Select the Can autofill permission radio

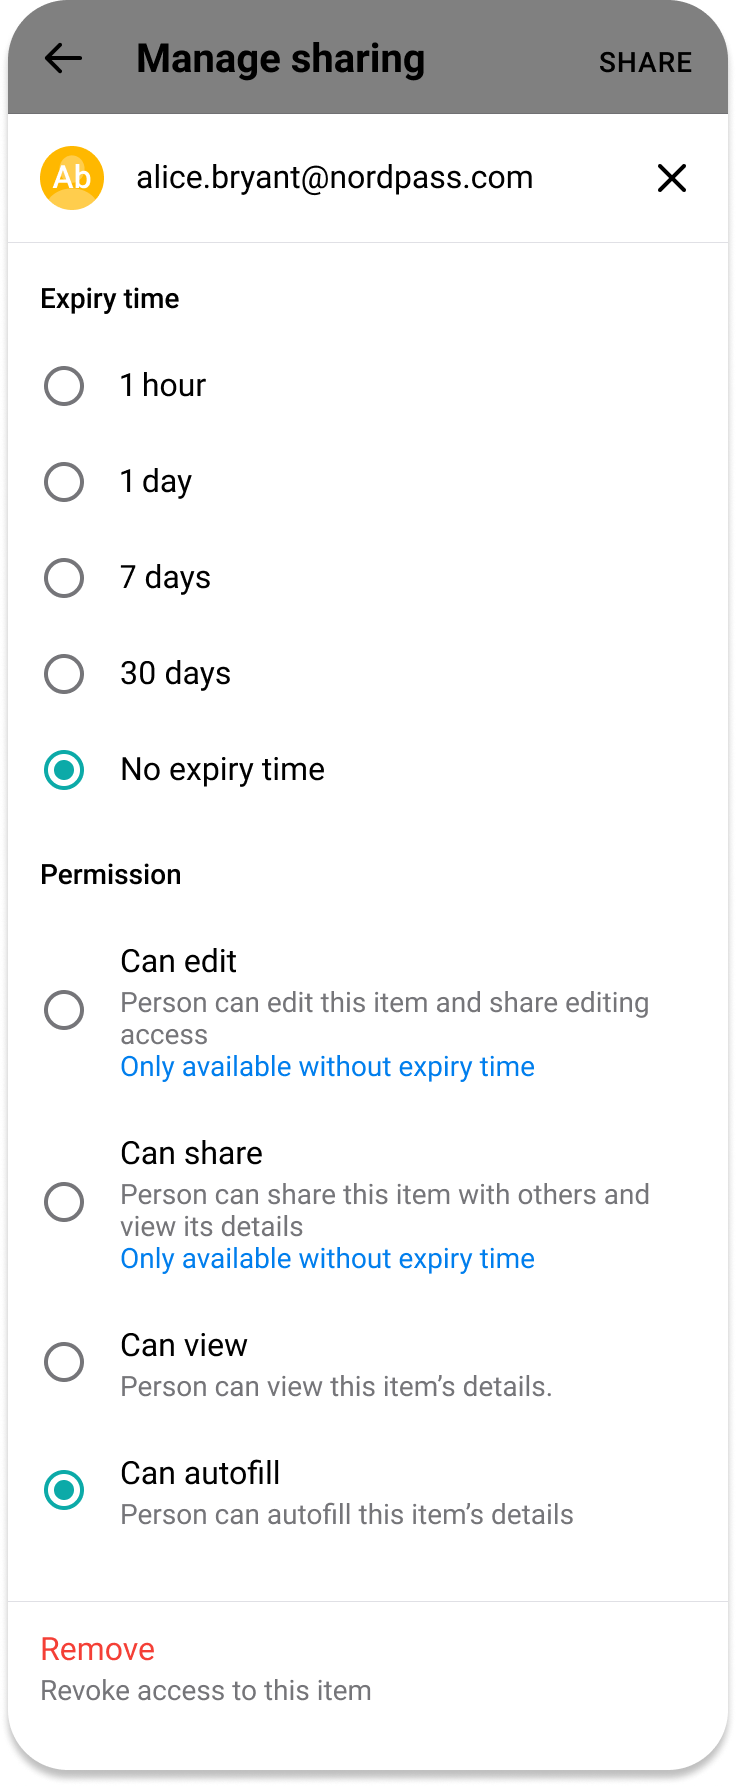[x=64, y=1490]
